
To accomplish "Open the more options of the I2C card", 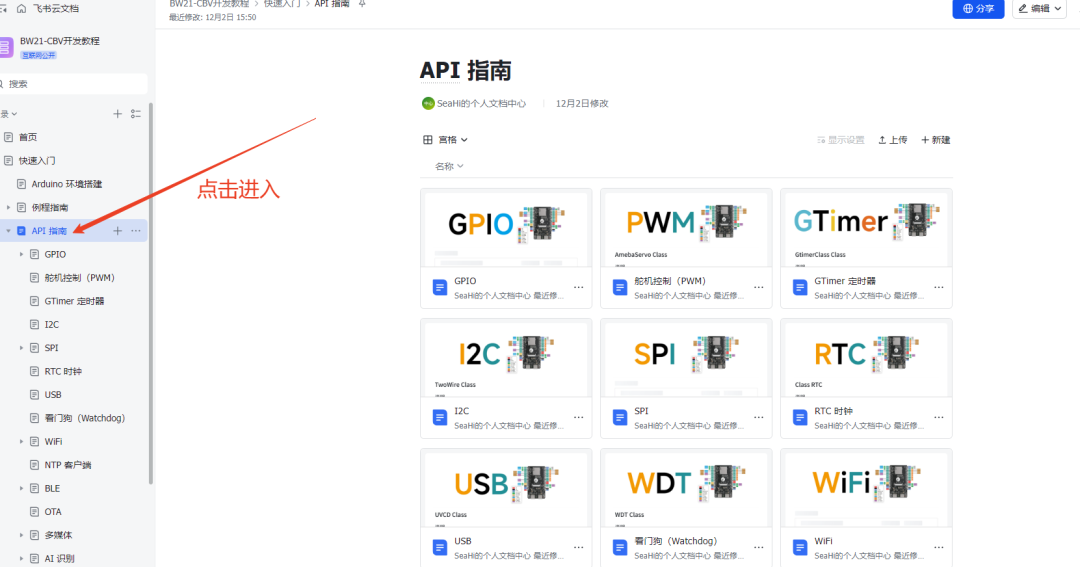I will point(579,417).
